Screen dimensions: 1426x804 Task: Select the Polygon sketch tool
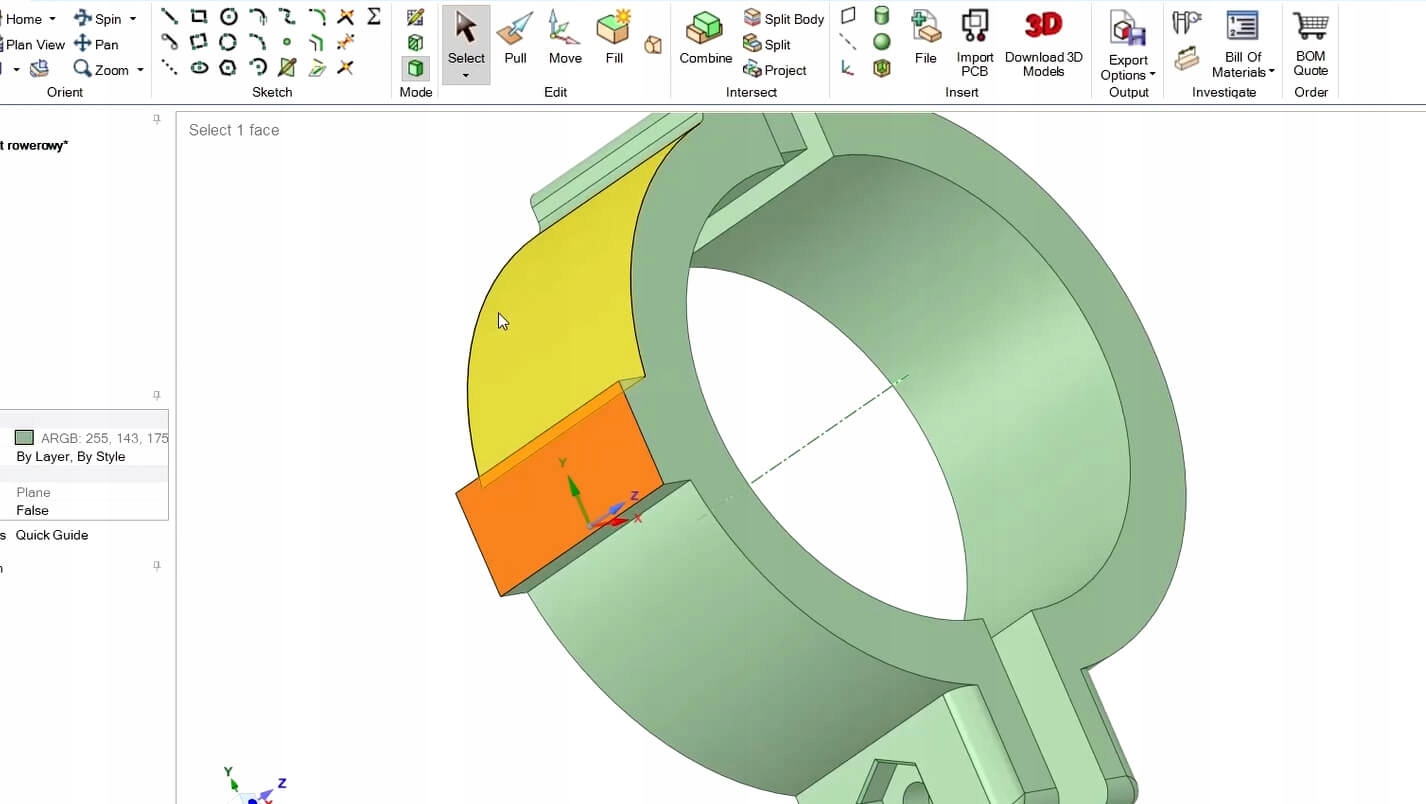point(229,68)
